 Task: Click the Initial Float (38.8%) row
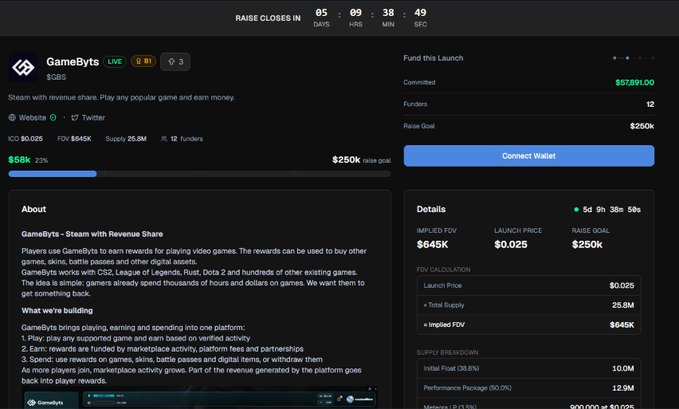(529, 368)
